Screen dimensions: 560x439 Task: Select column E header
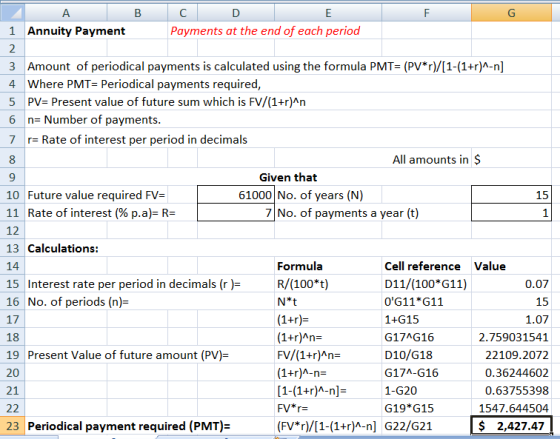(328, 13)
